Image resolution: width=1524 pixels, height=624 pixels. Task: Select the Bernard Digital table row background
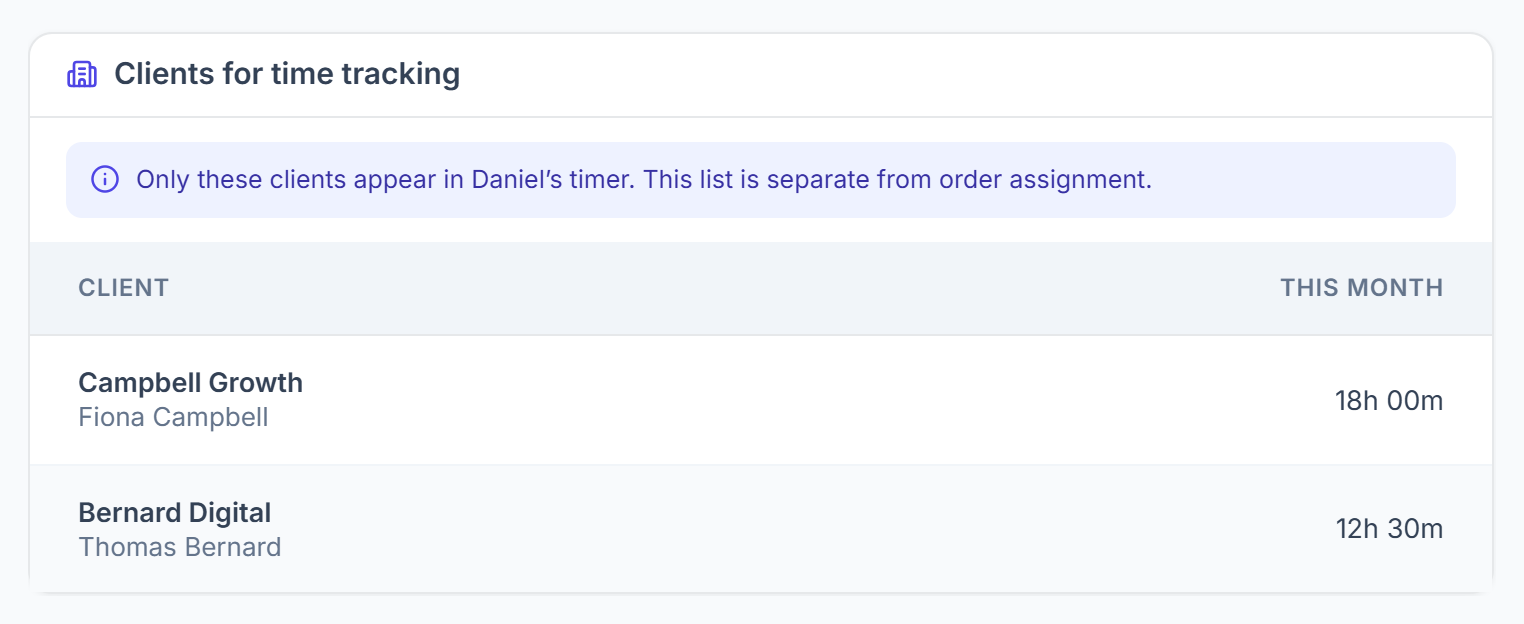click(761, 529)
